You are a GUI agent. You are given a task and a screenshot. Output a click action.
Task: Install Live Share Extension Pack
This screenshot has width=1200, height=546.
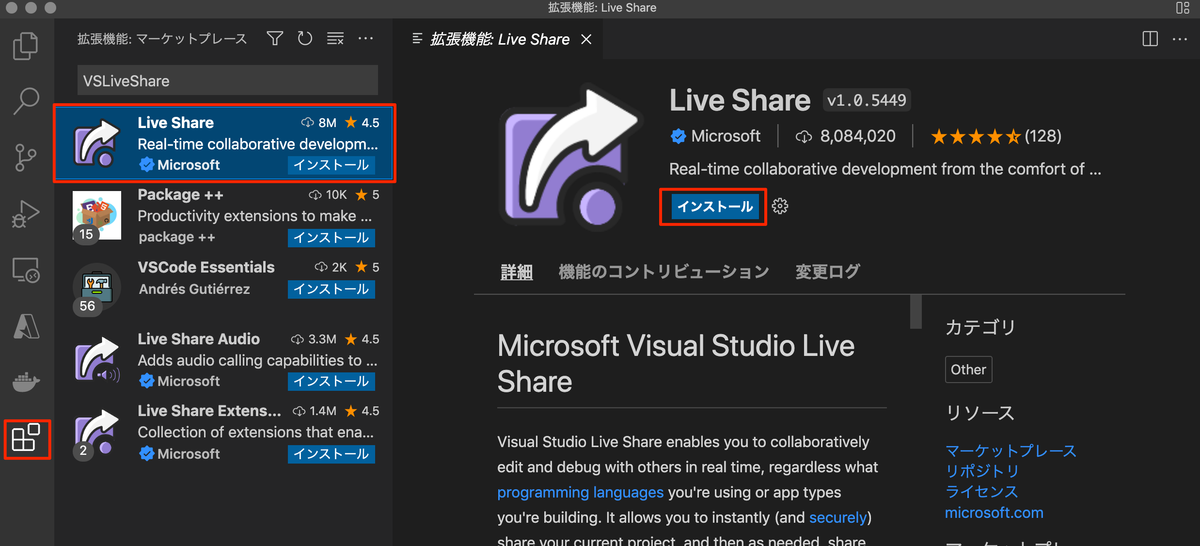click(331, 454)
